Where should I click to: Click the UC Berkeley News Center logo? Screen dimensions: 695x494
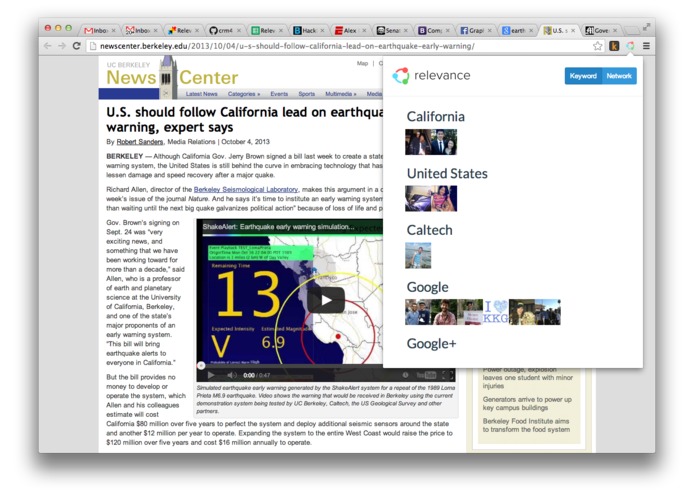click(172, 77)
